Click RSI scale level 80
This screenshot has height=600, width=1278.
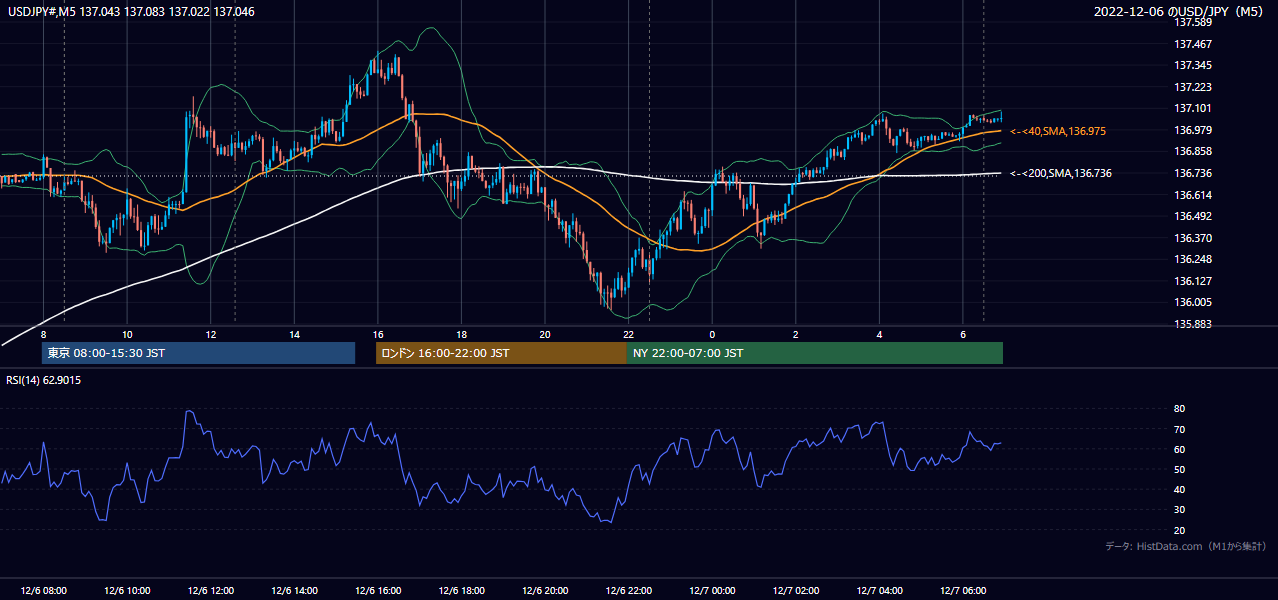(1179, 409)
